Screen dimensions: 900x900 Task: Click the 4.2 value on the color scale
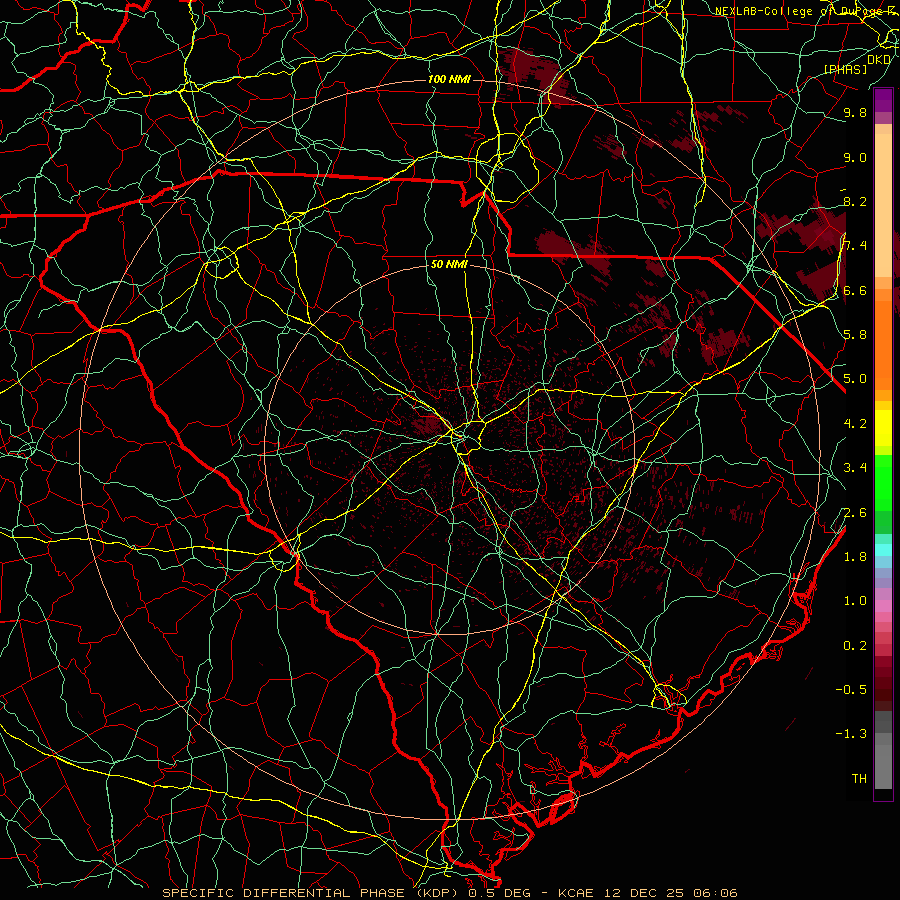855,424
